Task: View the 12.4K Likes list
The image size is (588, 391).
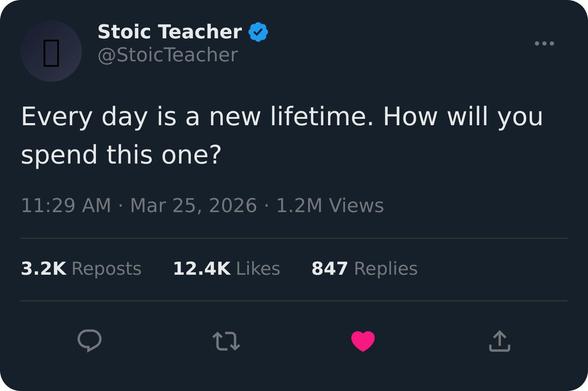Action: pos(226,268)
